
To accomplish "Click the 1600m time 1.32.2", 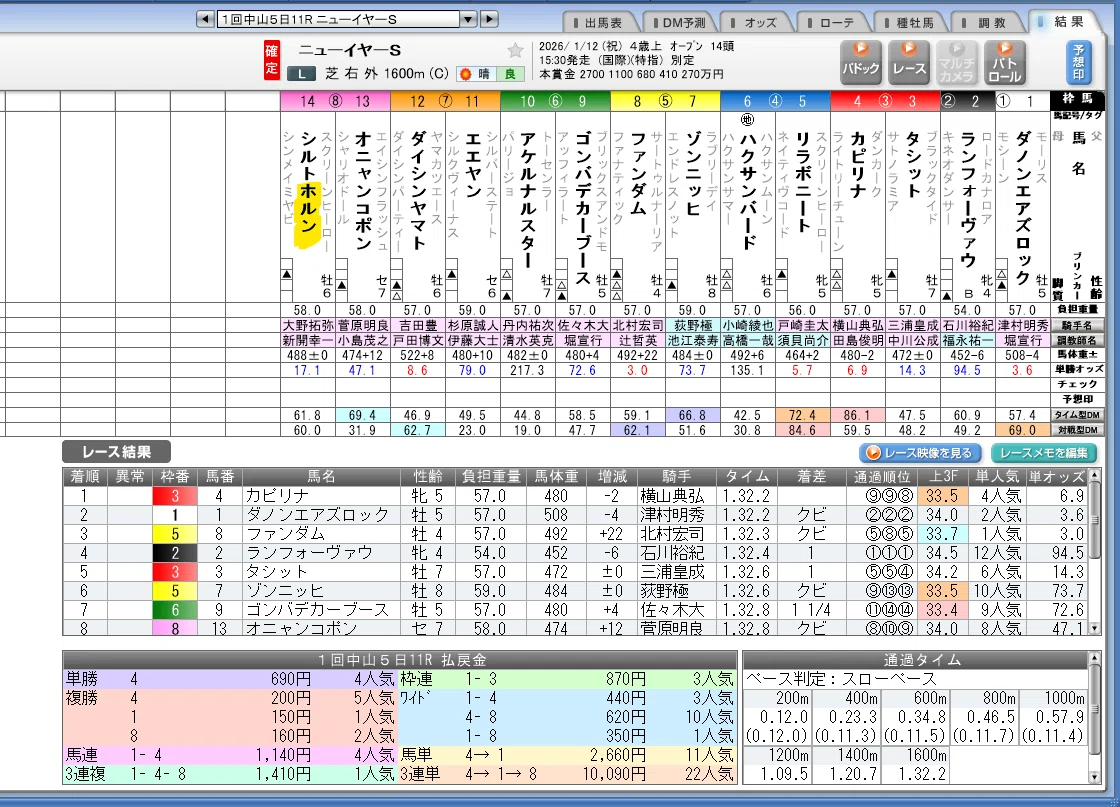I will (x=916, y=774).
